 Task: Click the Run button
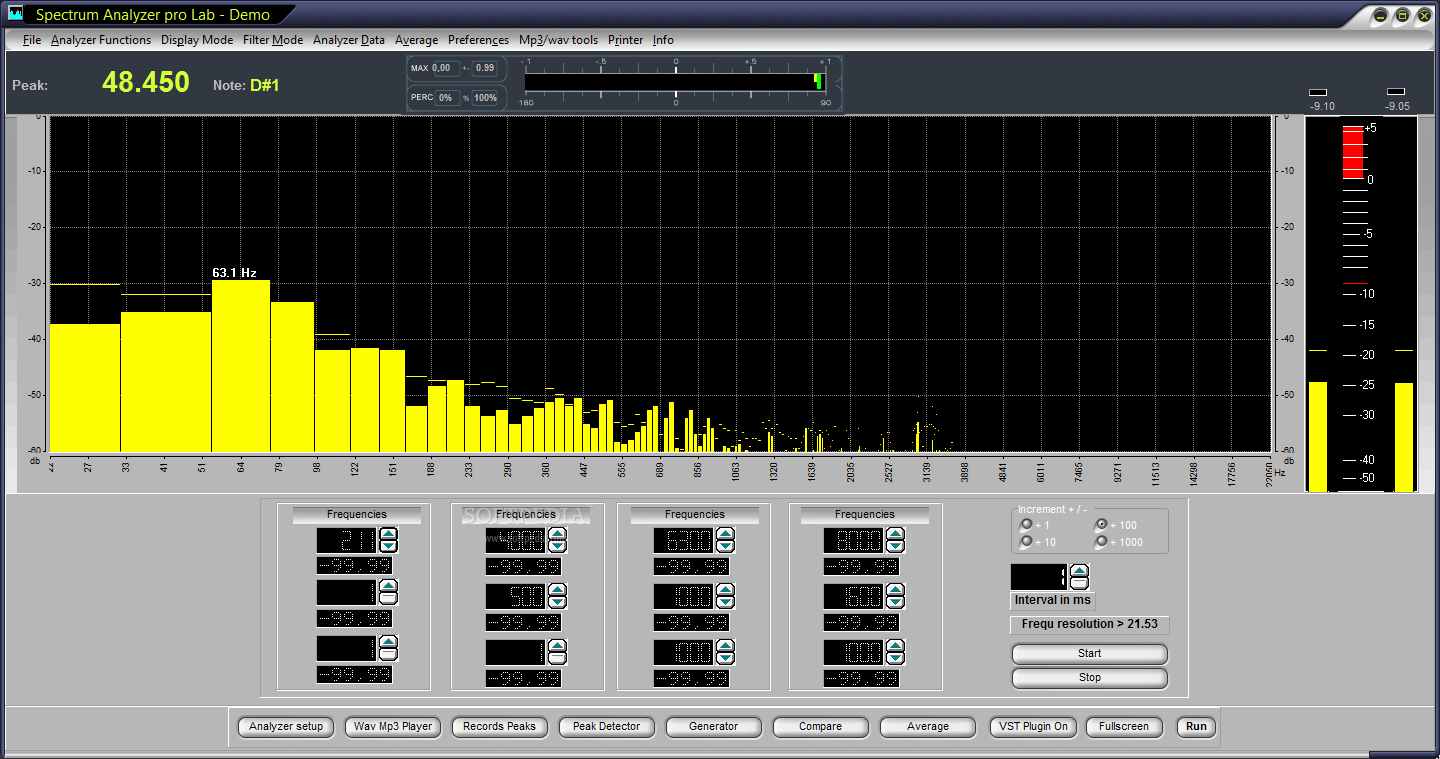pyautogui.click(x=1197, y=727)
